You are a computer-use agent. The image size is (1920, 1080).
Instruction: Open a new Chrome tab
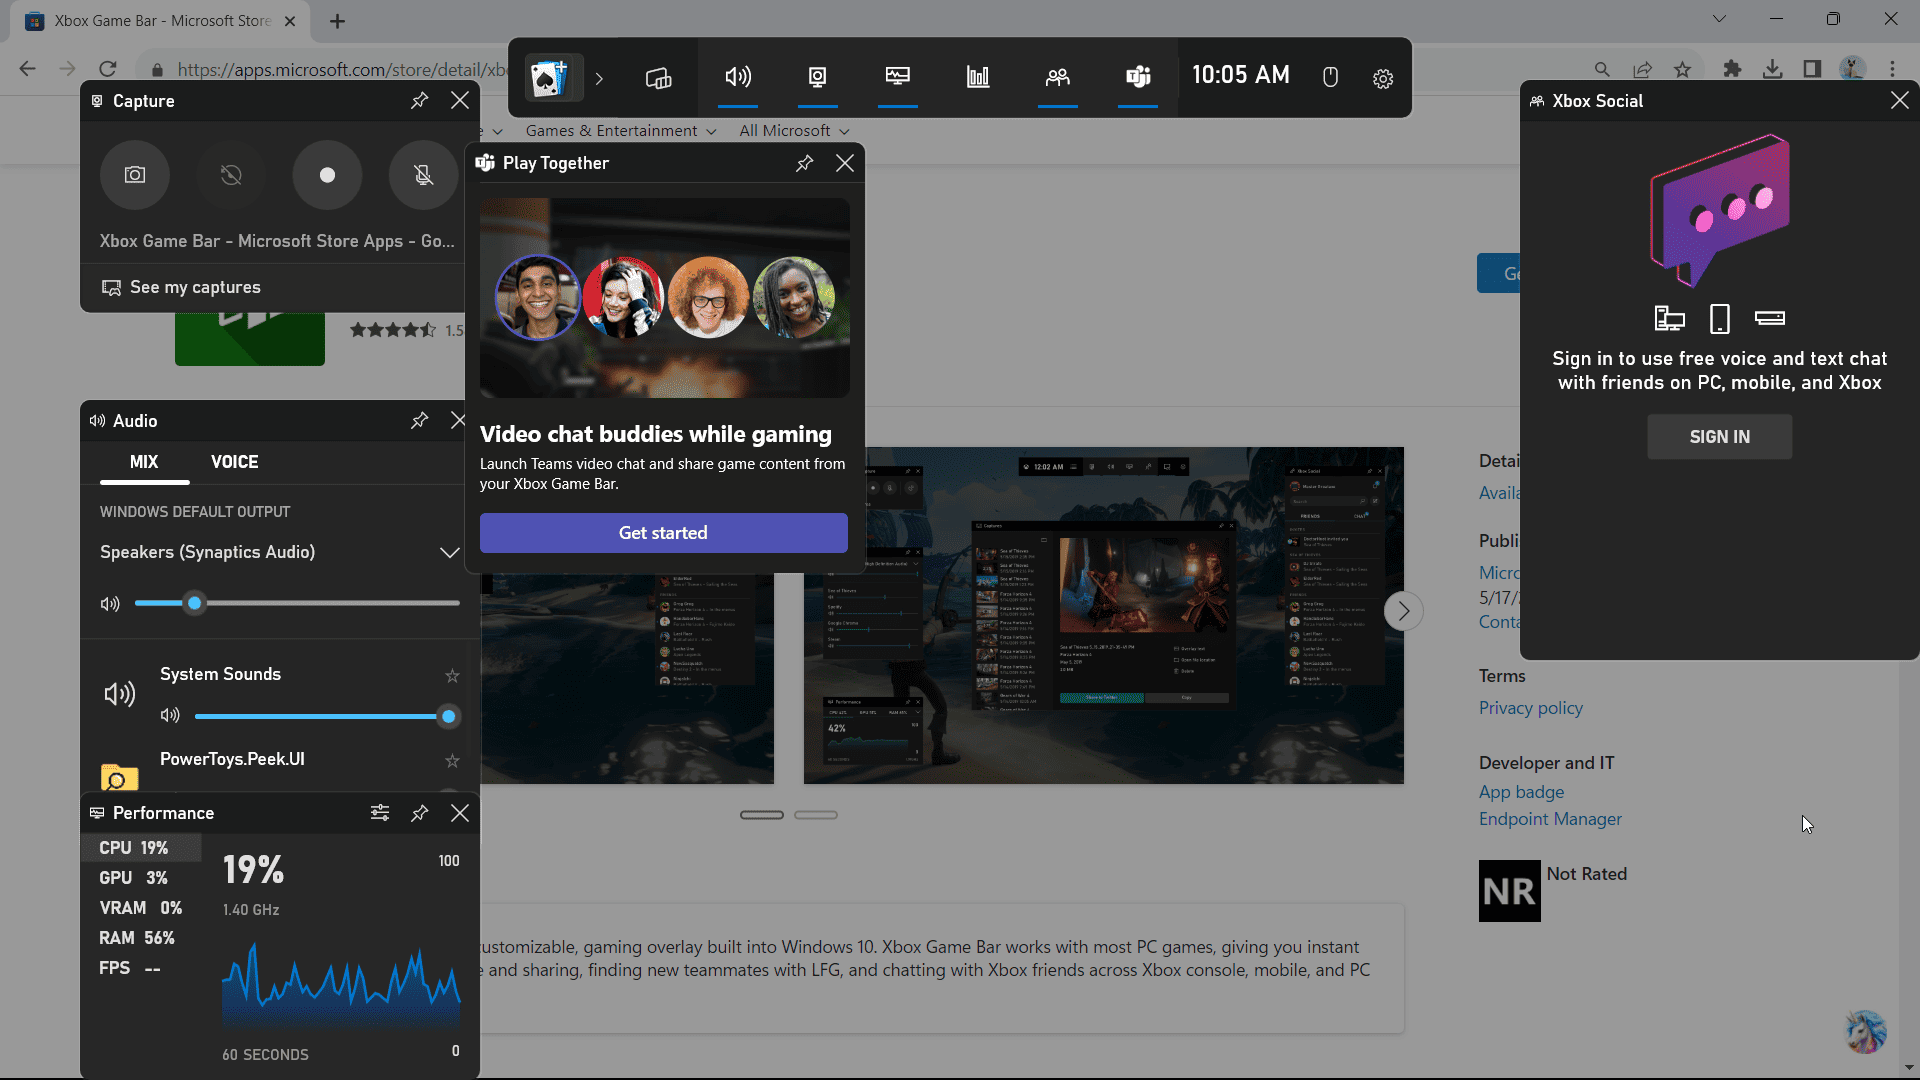(337, 21)
